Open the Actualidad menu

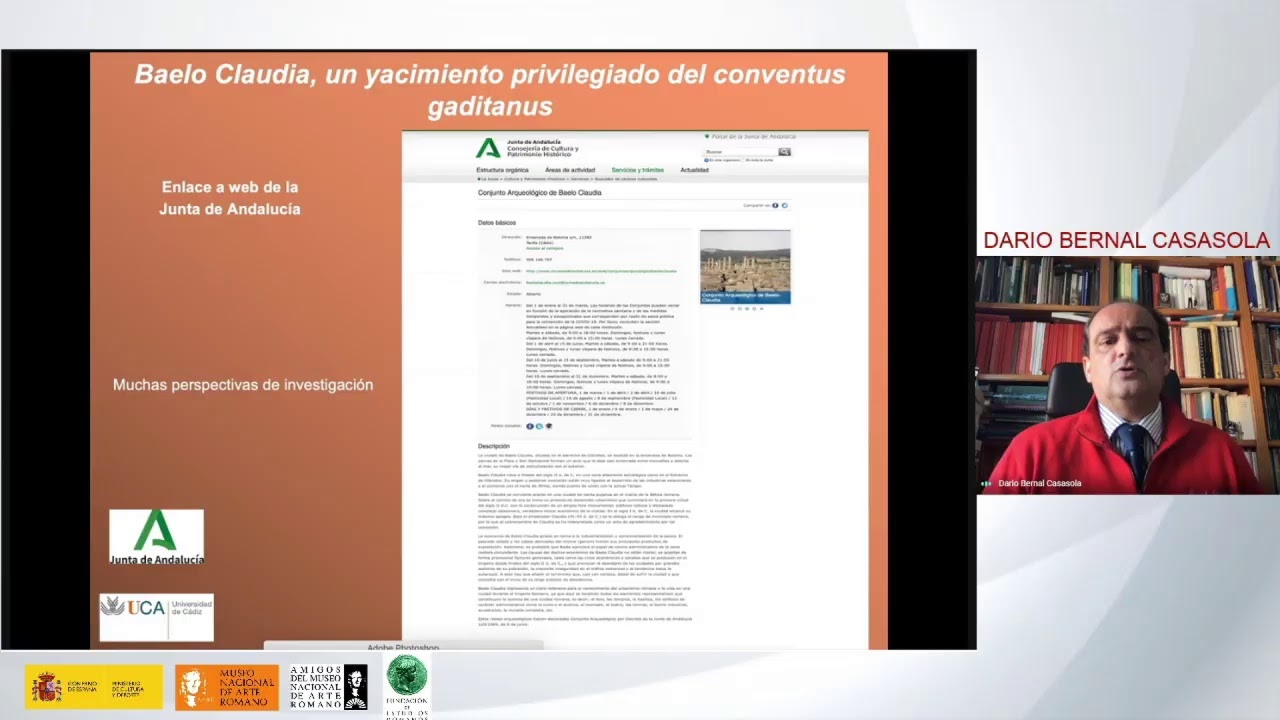[x=694, y=170]
